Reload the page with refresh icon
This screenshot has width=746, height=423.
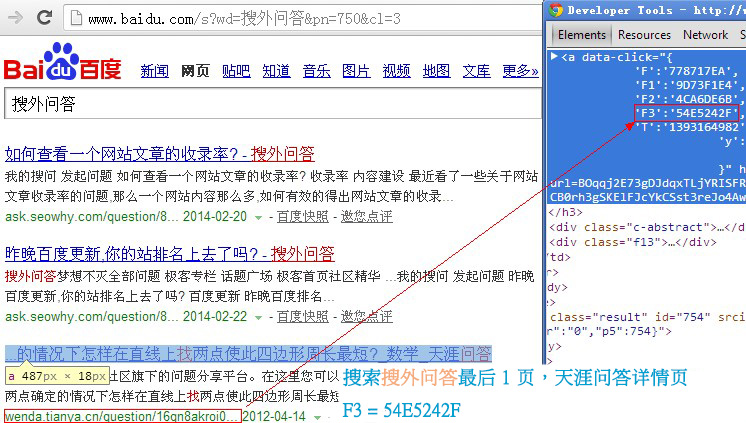tap(45, 18)
